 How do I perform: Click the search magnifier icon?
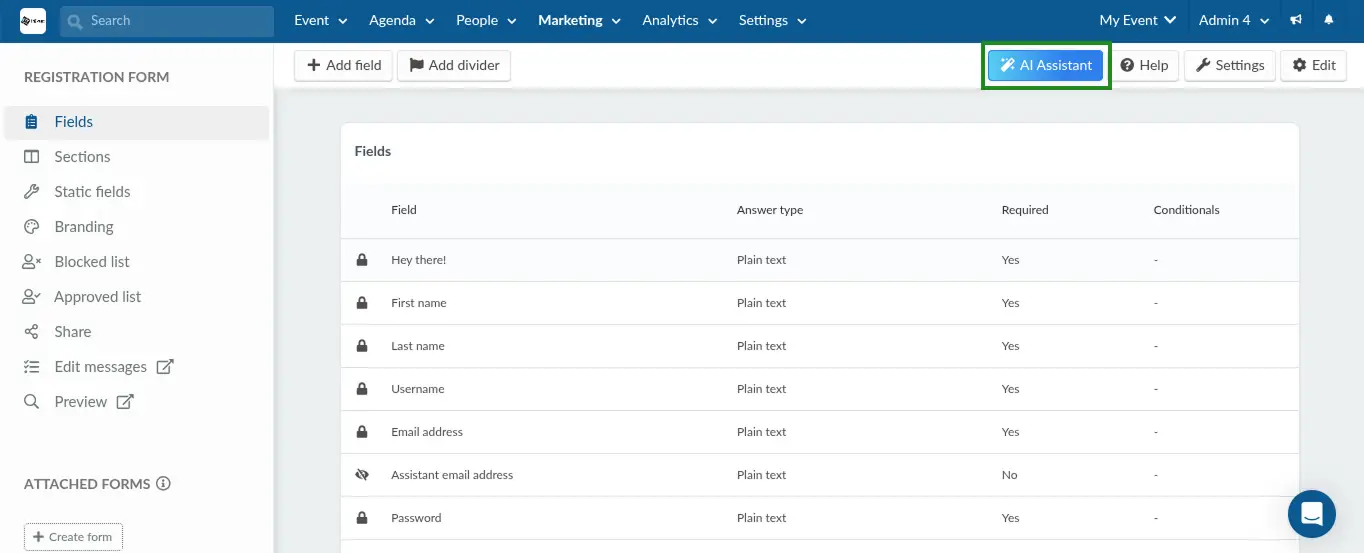tap(75, 21)
